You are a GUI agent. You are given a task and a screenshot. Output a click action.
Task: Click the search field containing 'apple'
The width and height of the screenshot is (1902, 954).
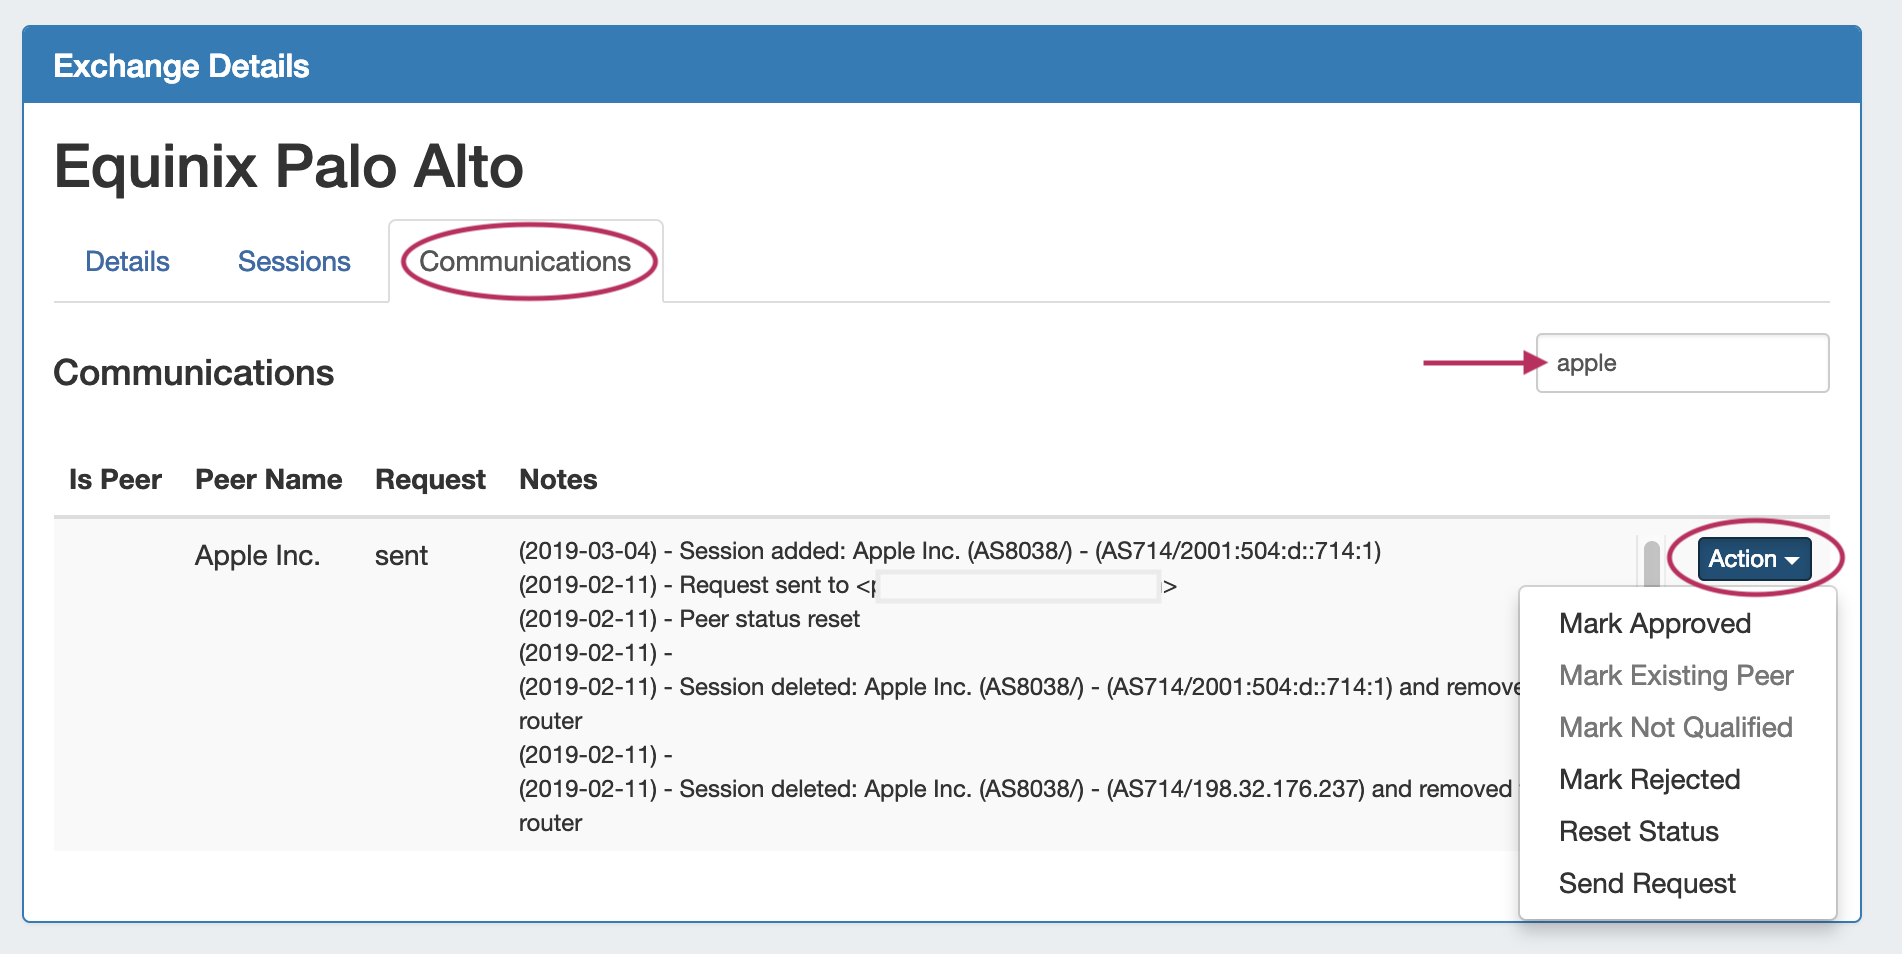(x=1681, y=363)
